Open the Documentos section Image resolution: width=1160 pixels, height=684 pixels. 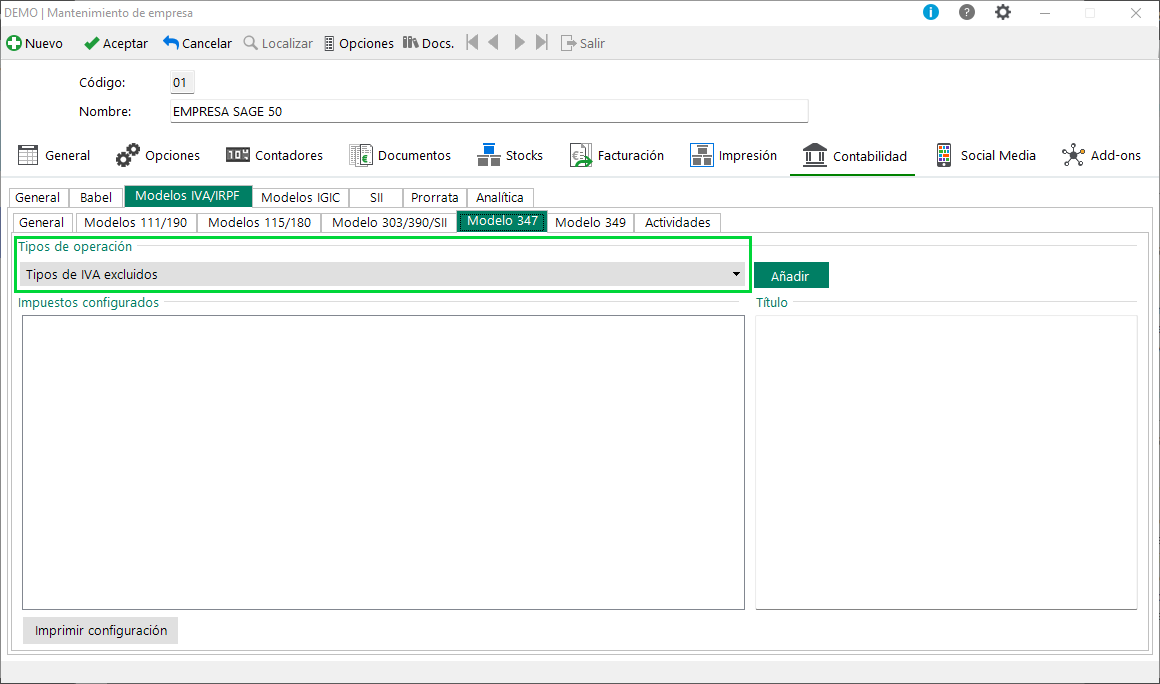(x=400, y=155)
